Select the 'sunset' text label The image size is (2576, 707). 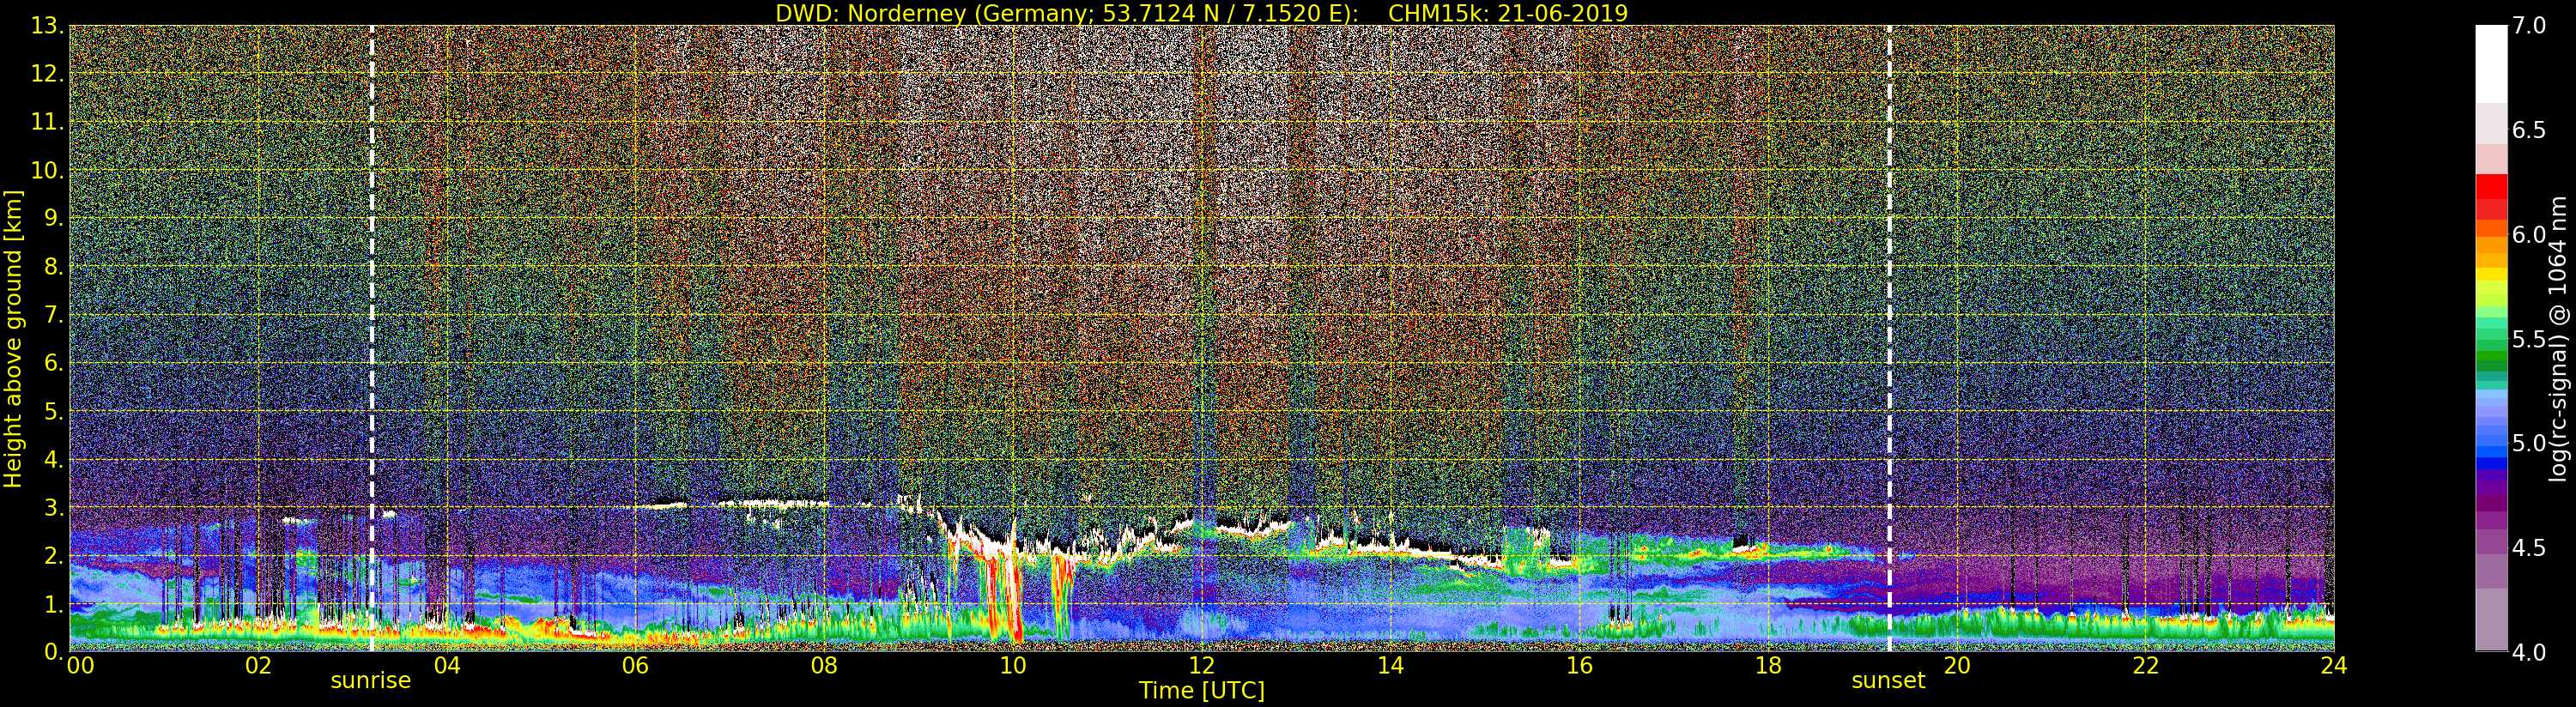coord(1887,681)
